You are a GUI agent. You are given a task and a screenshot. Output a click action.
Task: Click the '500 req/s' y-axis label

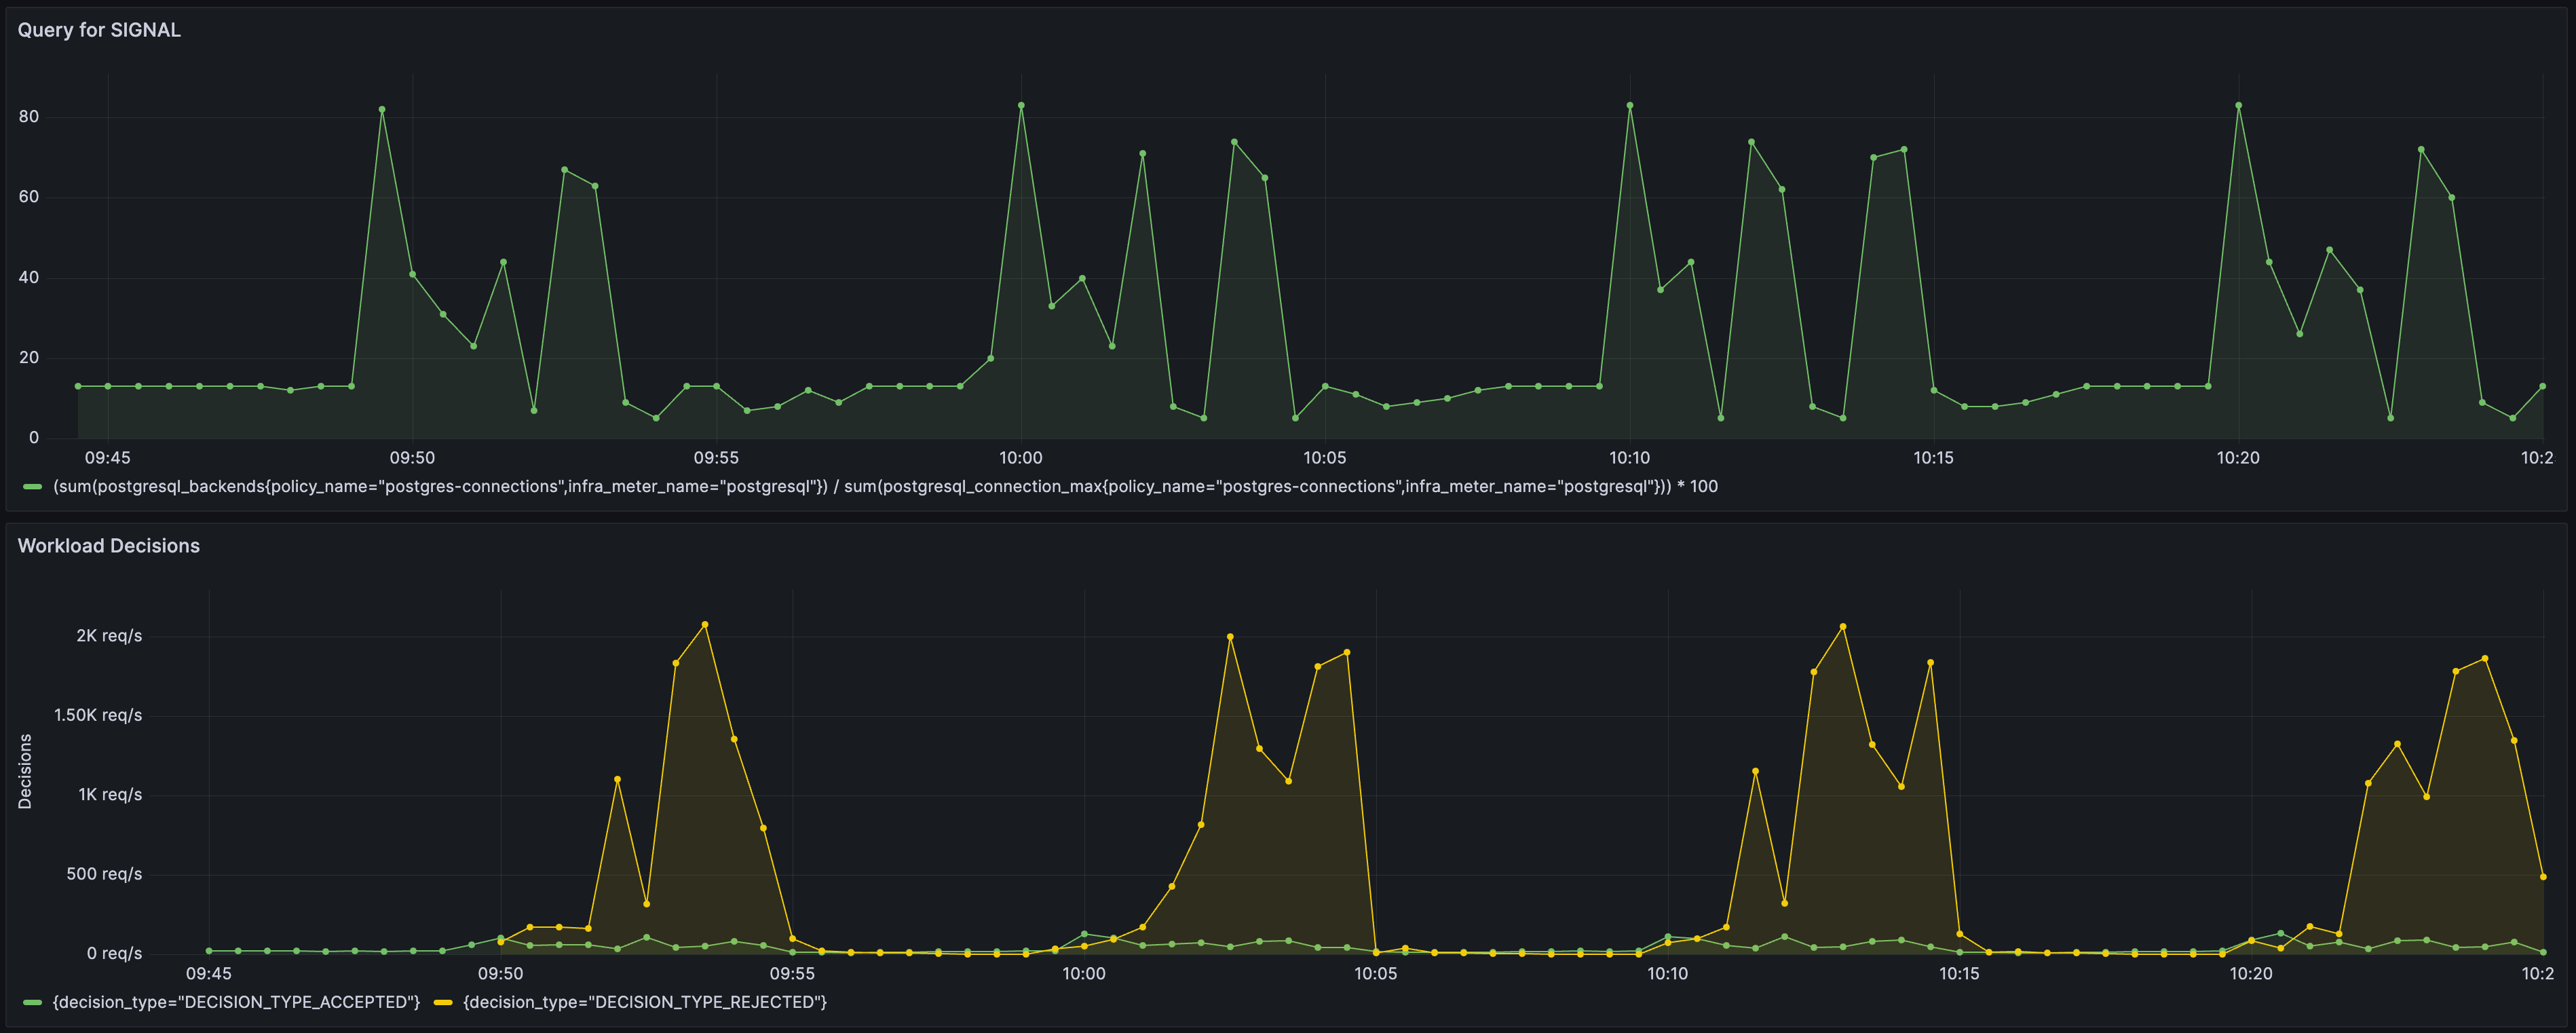tap(104, 875)
